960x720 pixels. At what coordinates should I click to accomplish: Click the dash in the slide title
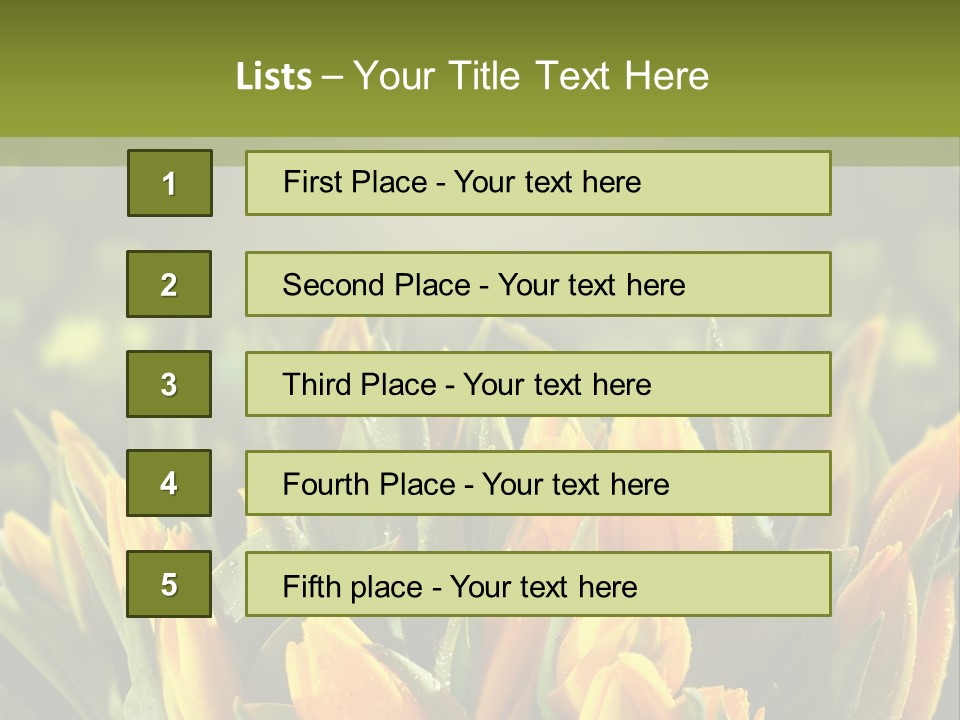tap(333, 76)
